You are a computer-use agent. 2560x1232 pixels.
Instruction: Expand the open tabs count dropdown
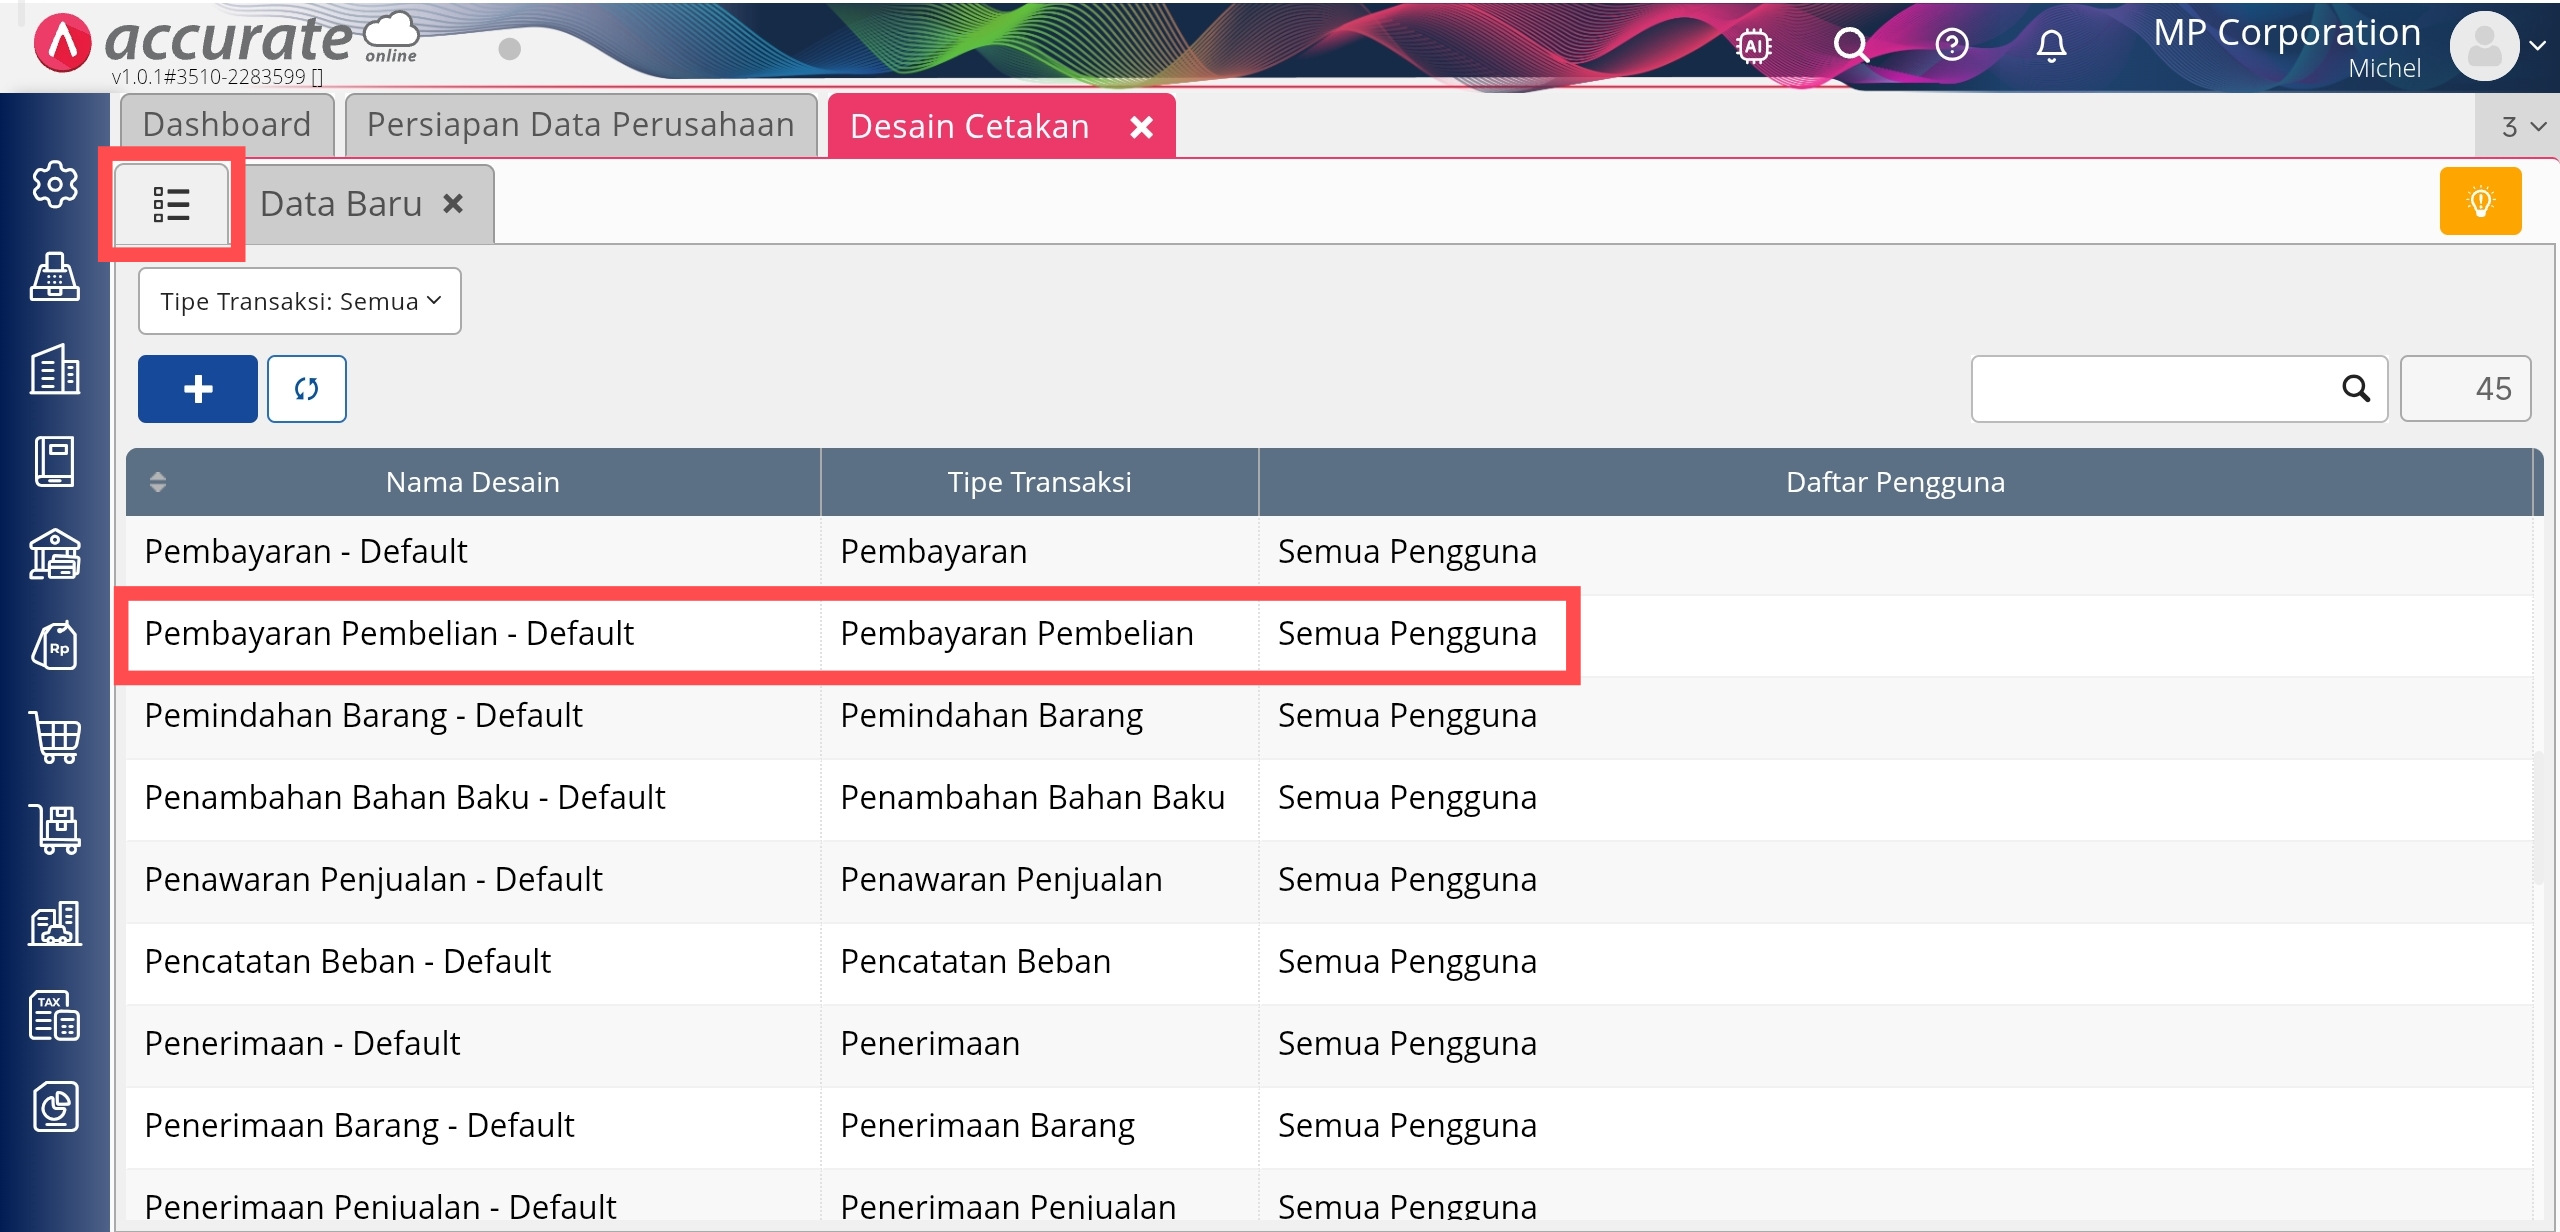click(2522, 127)
